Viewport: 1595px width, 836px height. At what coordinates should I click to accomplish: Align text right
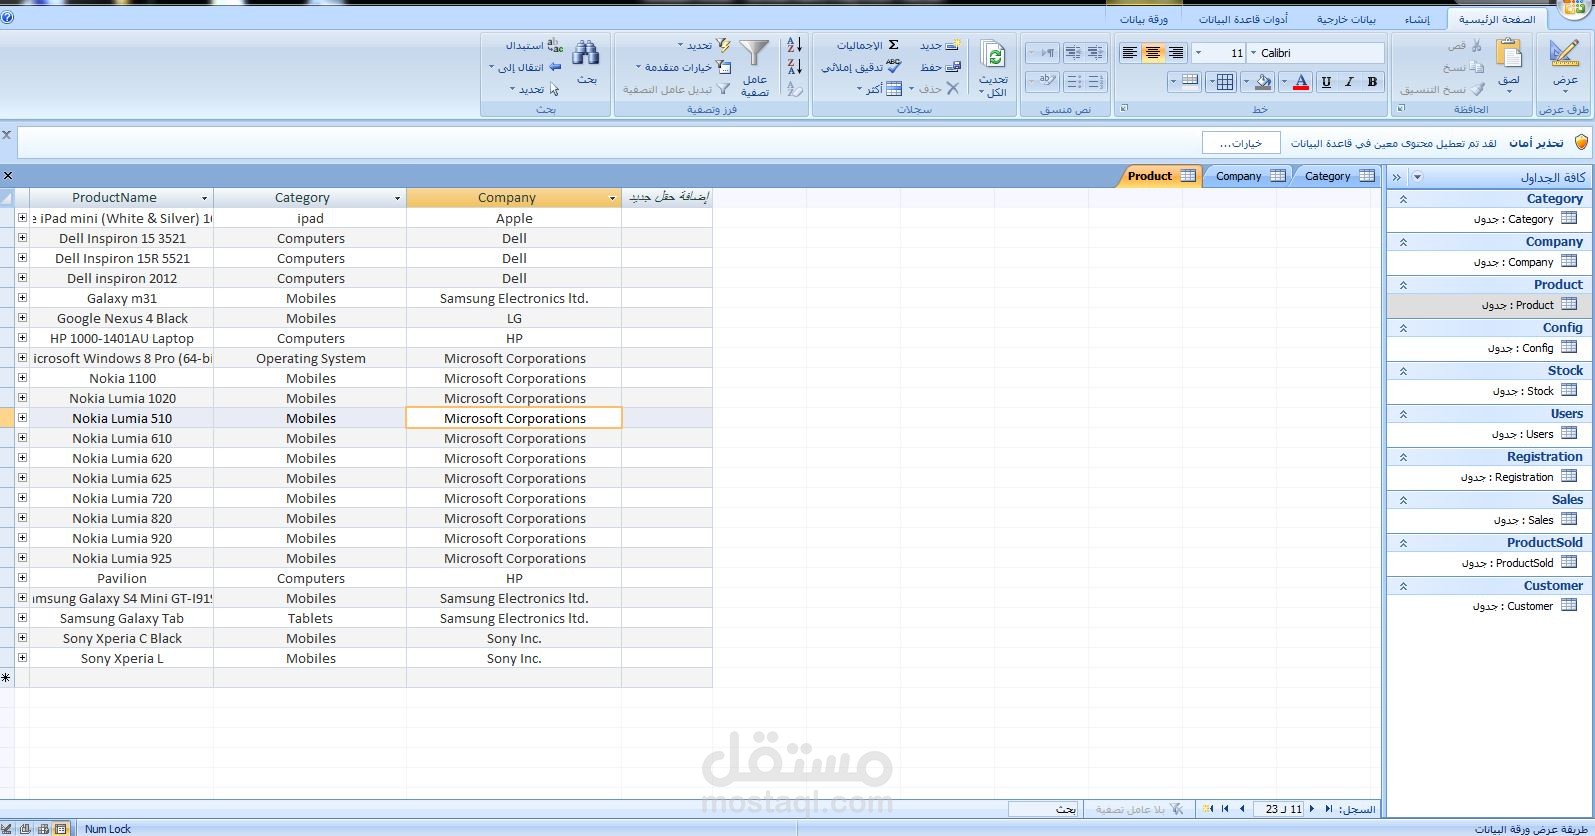(1176, 53)
